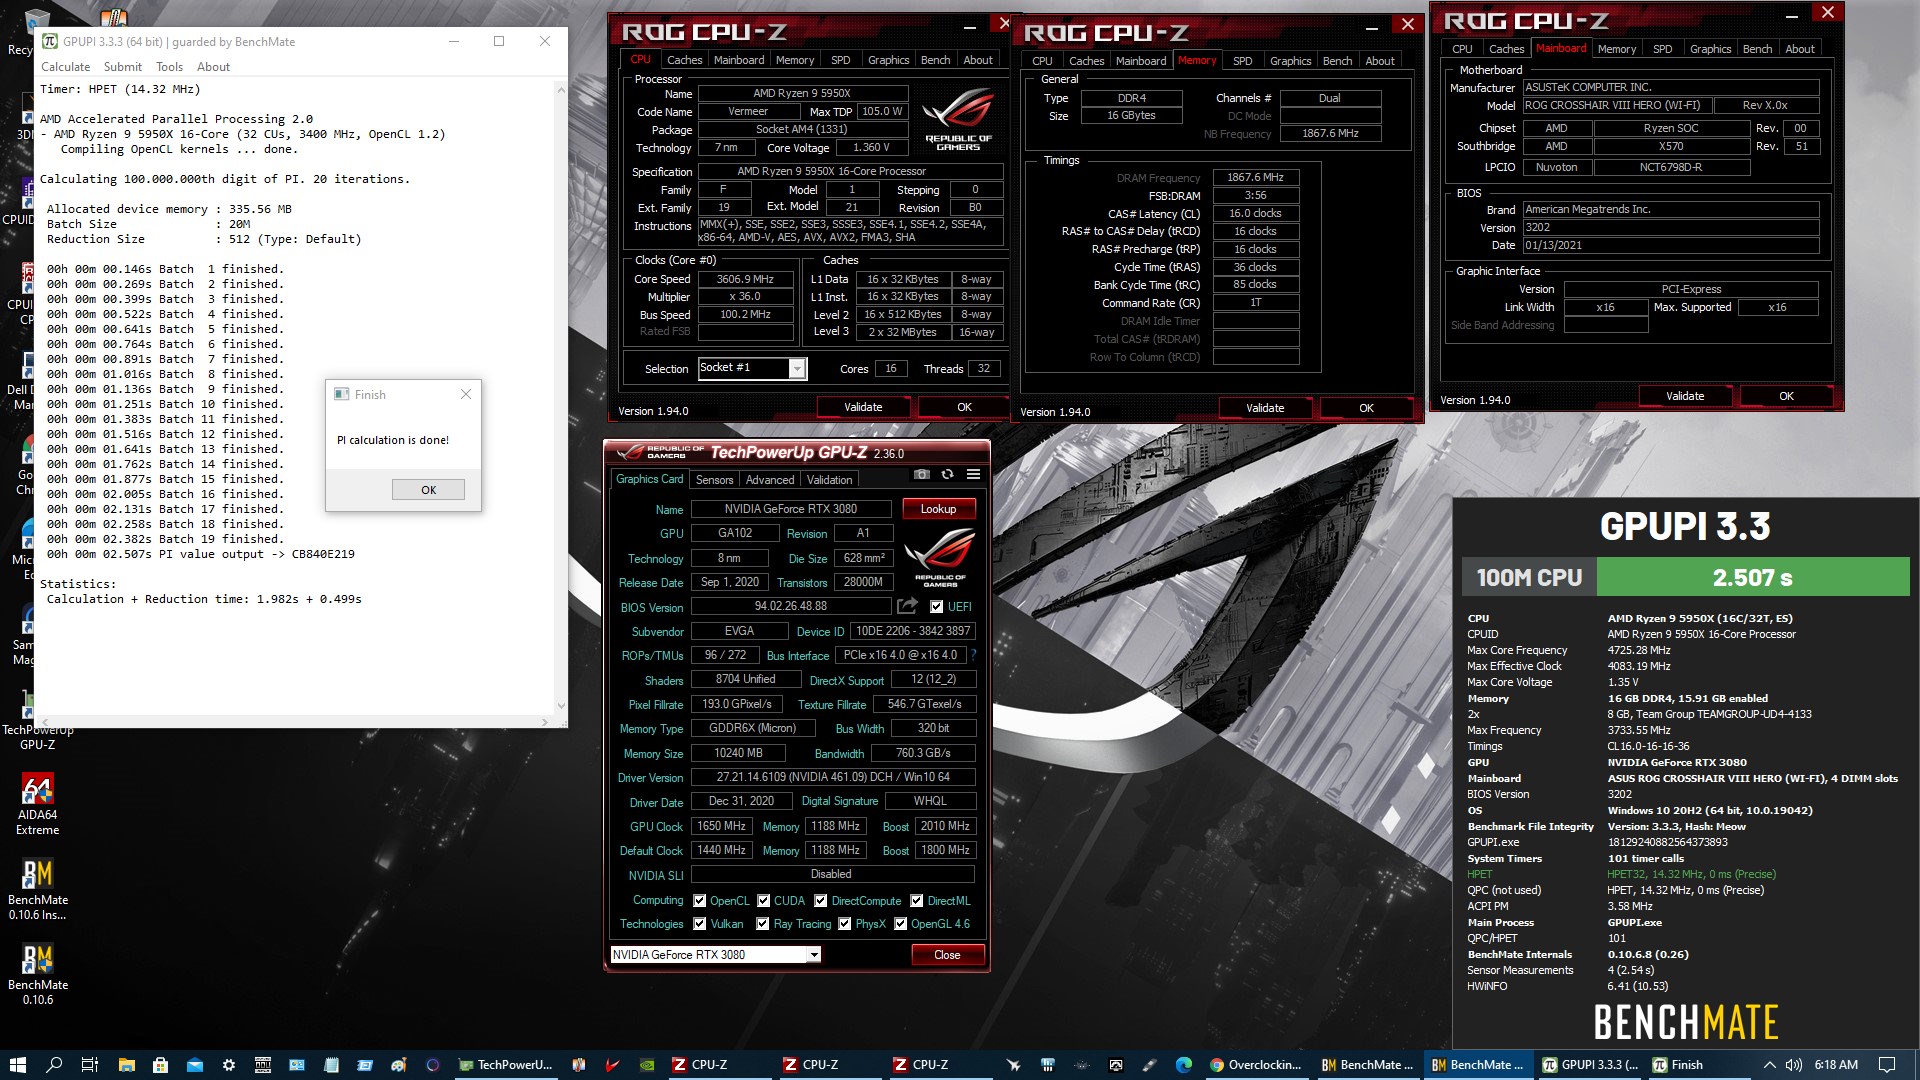Image resolution: width=1920 pixels, height=1080 pixels.
Task: Click OK in CPU-Z Memory window
Action: [x=1366, y=408]
